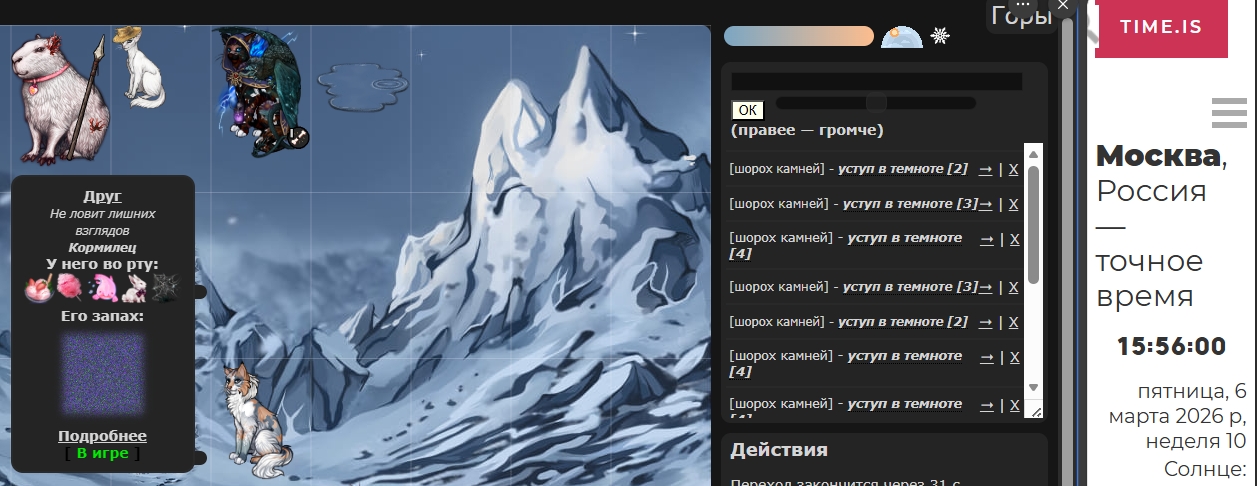Click the Действия section heading
The width and height of the screenshot is (1257, 486).
click(x=779, y=450)
